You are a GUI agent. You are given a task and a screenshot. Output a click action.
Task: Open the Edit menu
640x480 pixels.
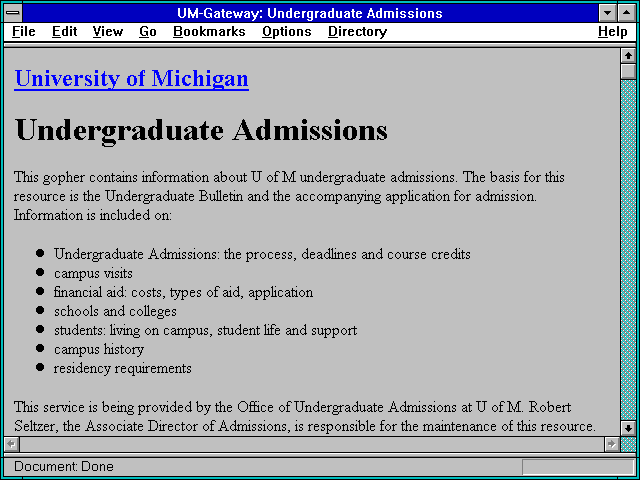(64, 31)
